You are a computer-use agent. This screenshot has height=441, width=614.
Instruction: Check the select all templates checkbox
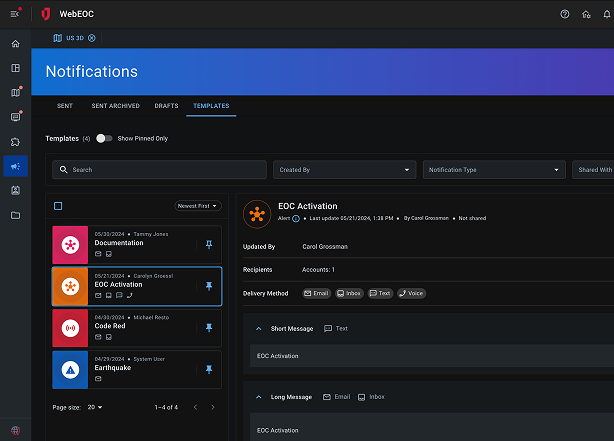click(x=58, y=206)
